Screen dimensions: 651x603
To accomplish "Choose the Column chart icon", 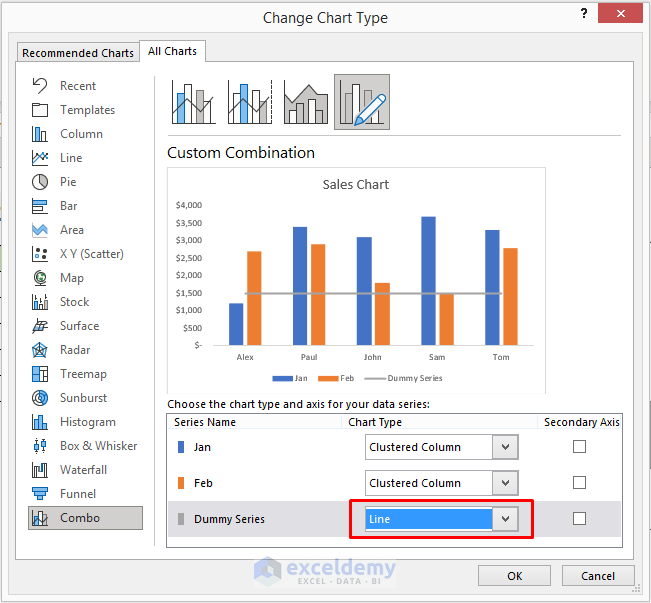I will click(x=40, y=134).
